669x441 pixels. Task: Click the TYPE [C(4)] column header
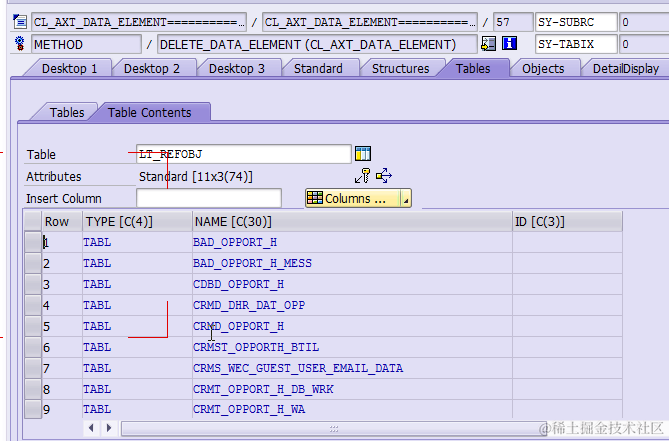click(137, 222)
